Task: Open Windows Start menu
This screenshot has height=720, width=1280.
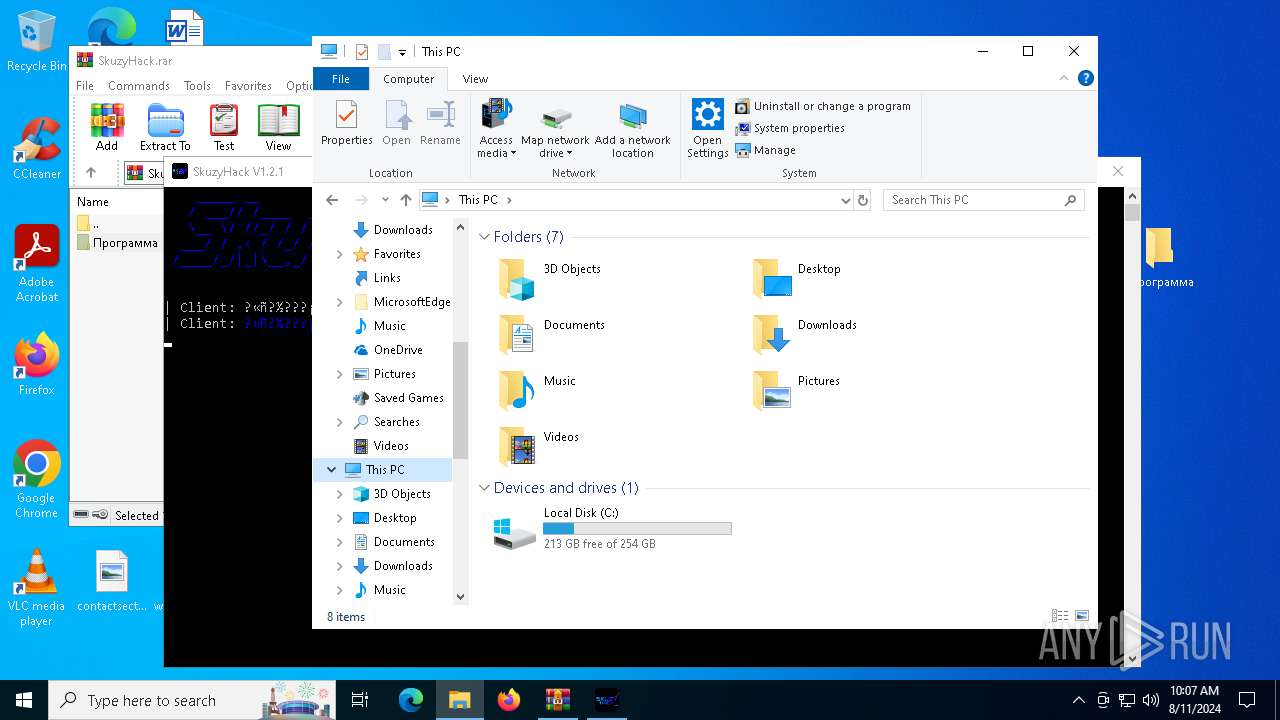Action: click(24, 700)
